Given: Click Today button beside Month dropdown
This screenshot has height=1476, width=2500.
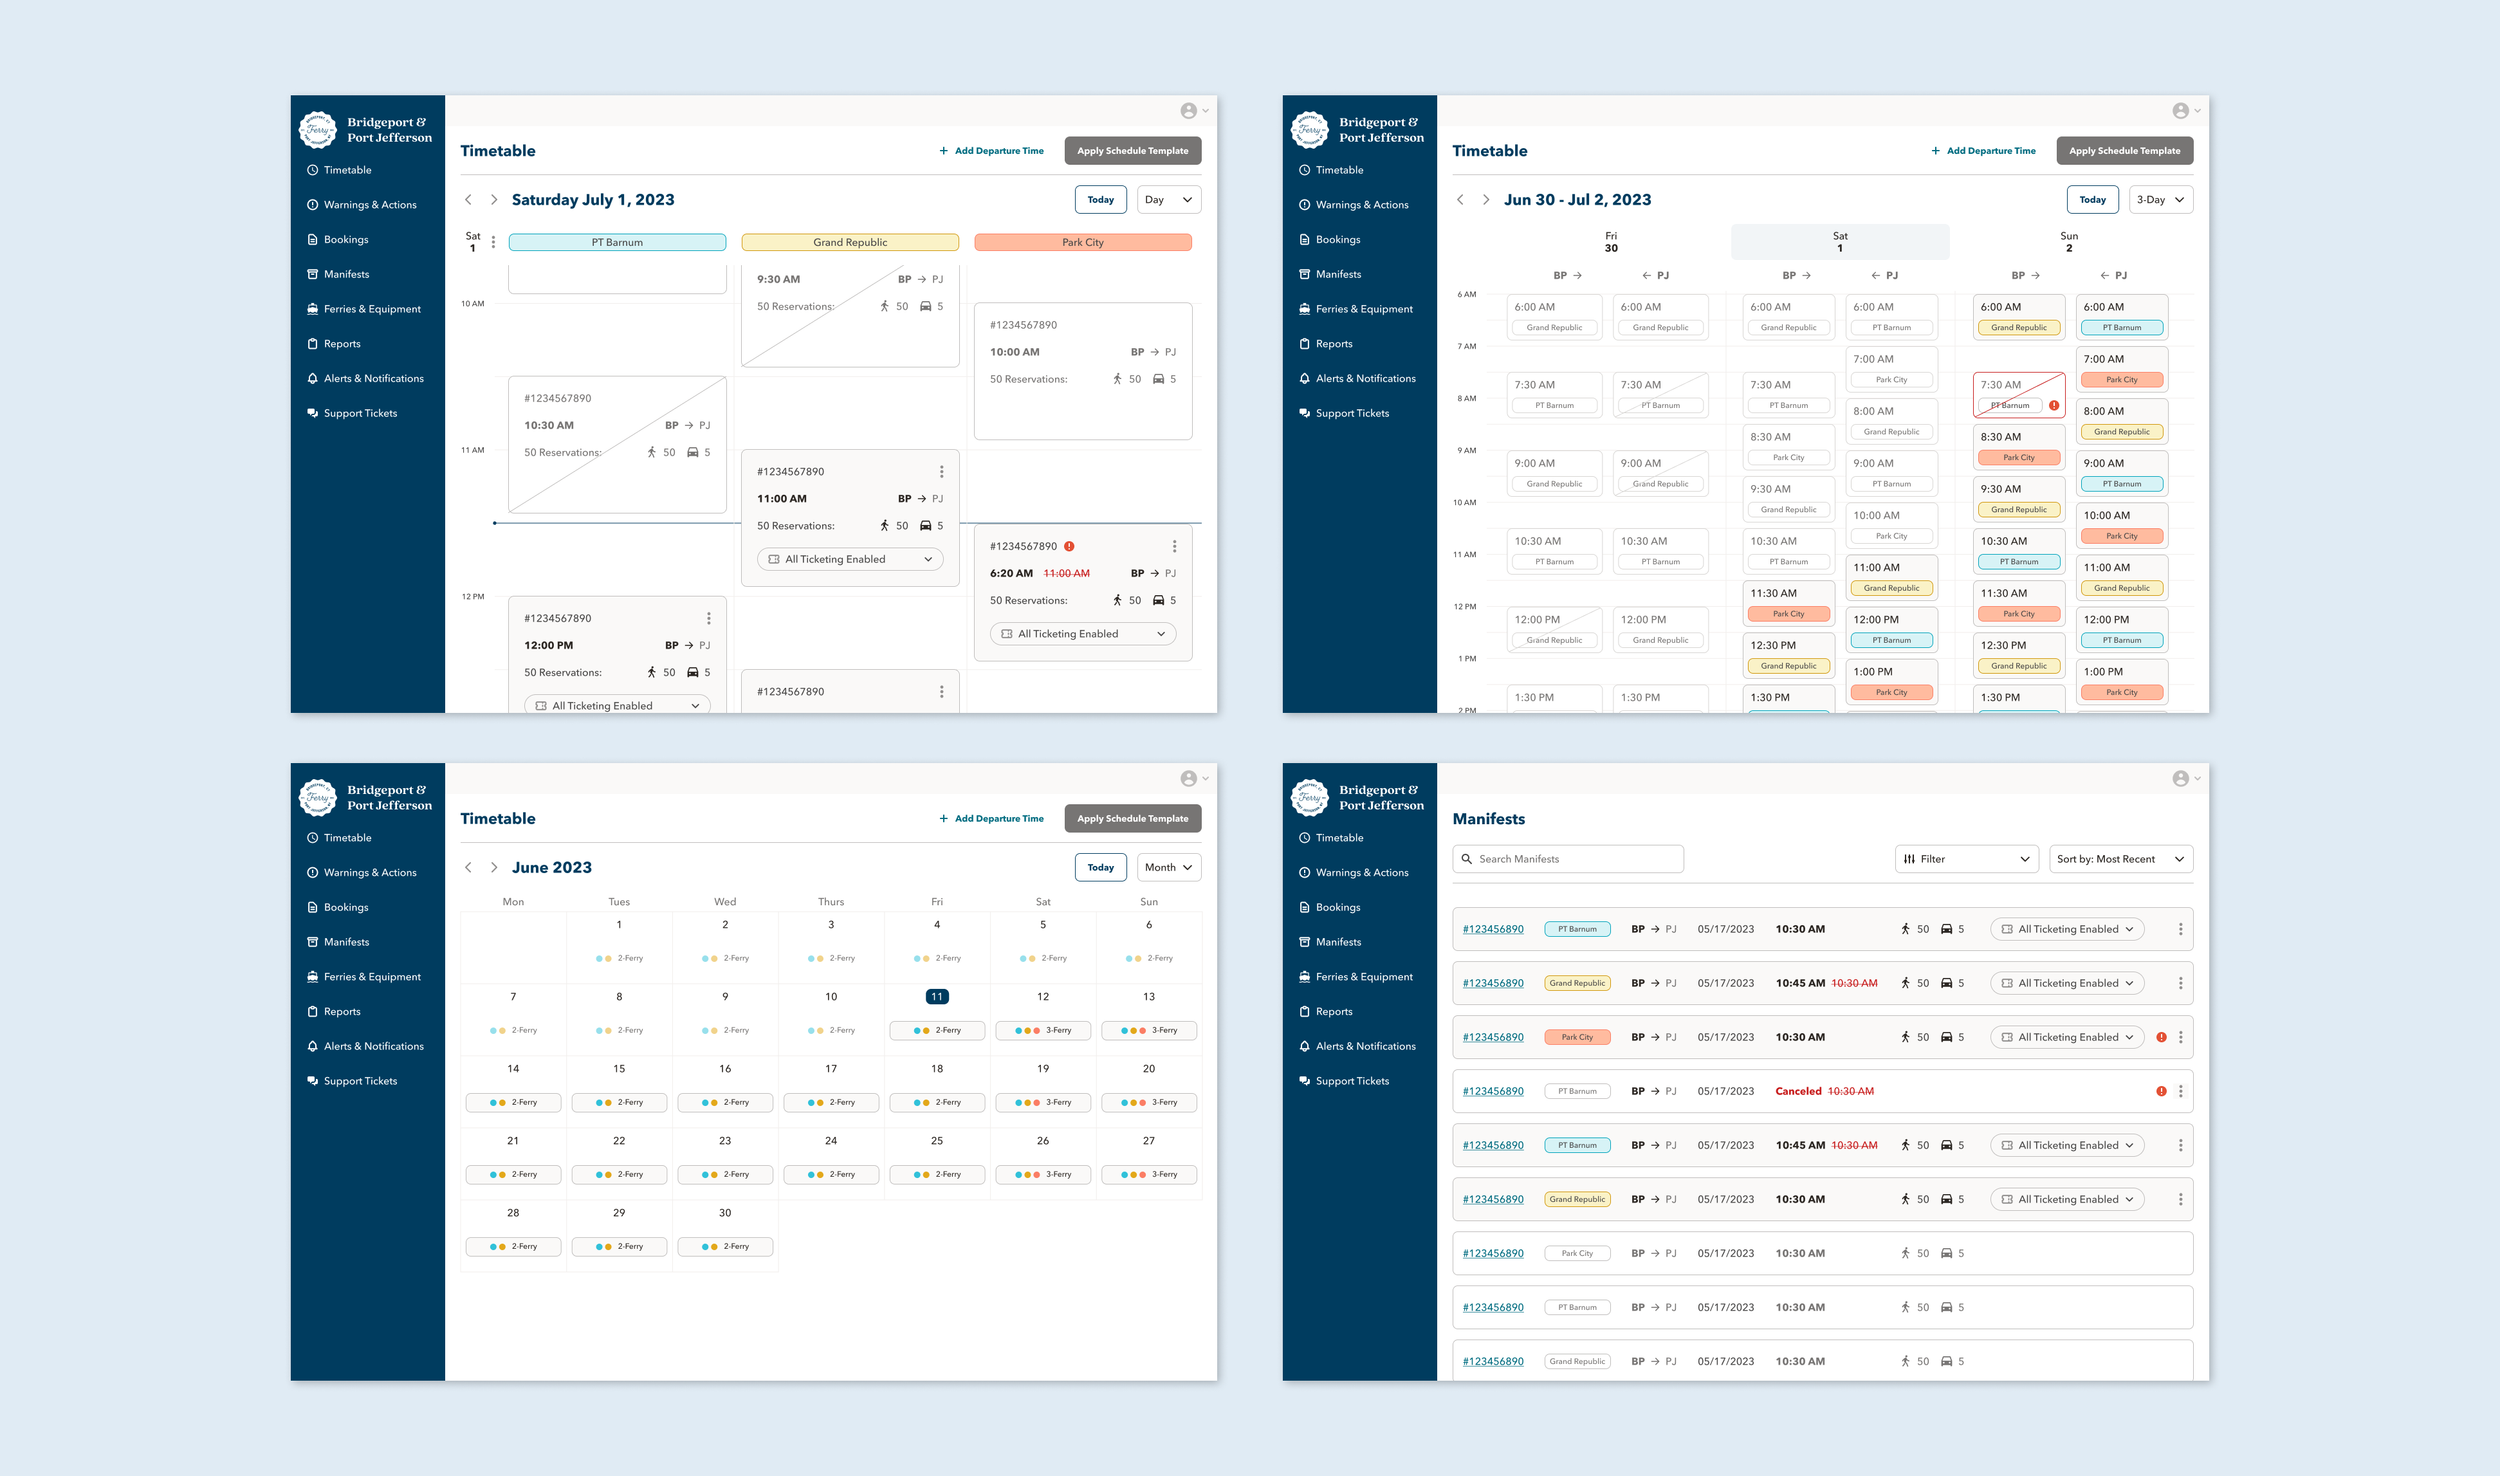Looking at the screenshot, I should (x=1100, y=868).
